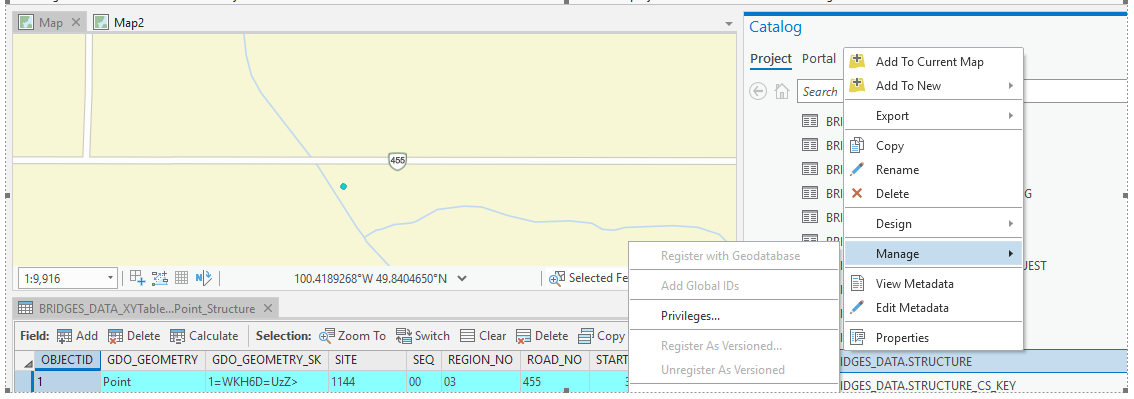The image size is (1134, 399).
Task: Choose the context menu Delete entry
Action: [933, 194]
